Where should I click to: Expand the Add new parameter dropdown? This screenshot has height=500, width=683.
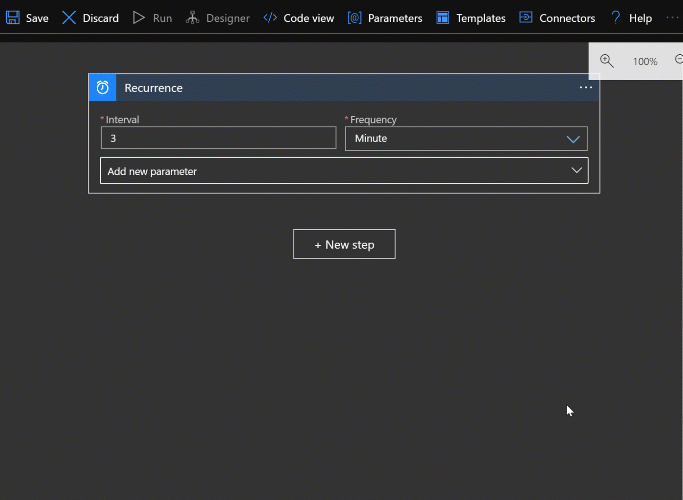344,171
